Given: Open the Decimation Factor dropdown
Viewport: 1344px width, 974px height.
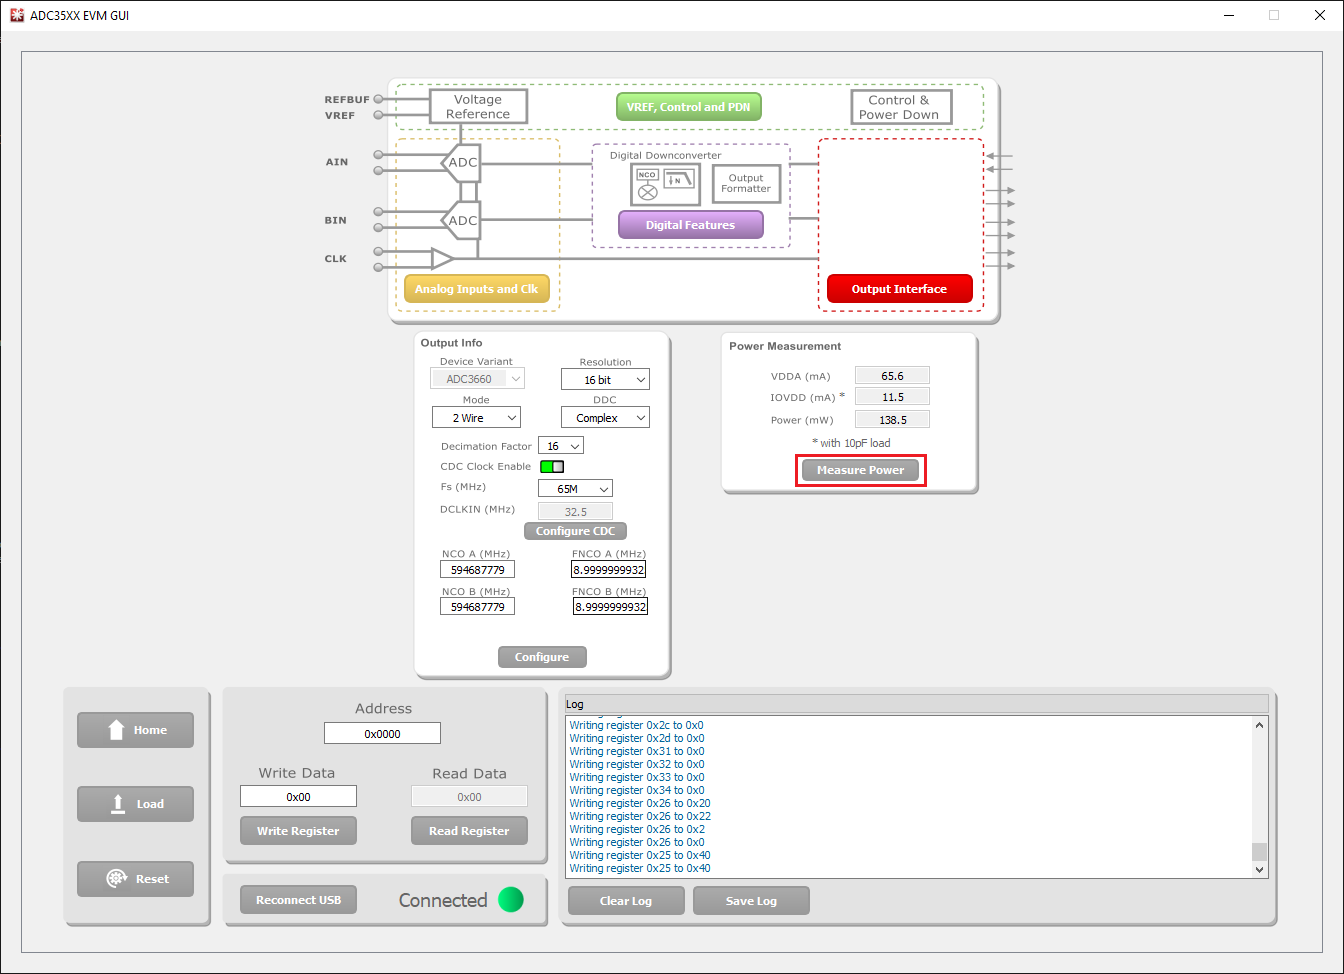Looking at the screenshot, I should (561, 446).
